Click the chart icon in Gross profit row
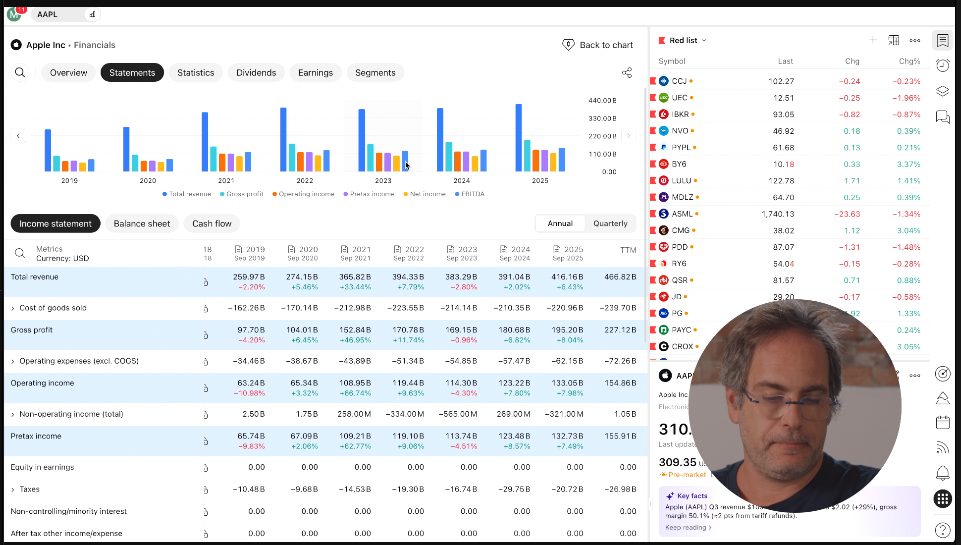This screenshot has width=961, height=545. coord(205,335)
